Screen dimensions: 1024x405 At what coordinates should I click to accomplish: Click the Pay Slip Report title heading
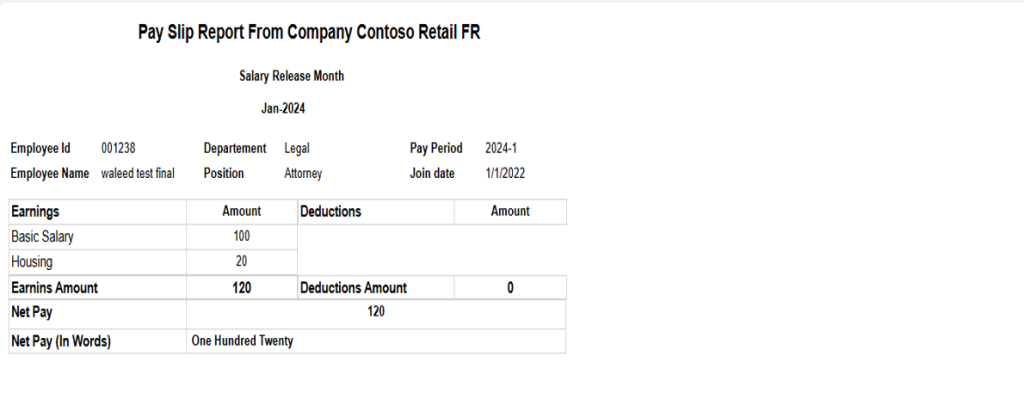pyautogui.click(x=310, y=33)
